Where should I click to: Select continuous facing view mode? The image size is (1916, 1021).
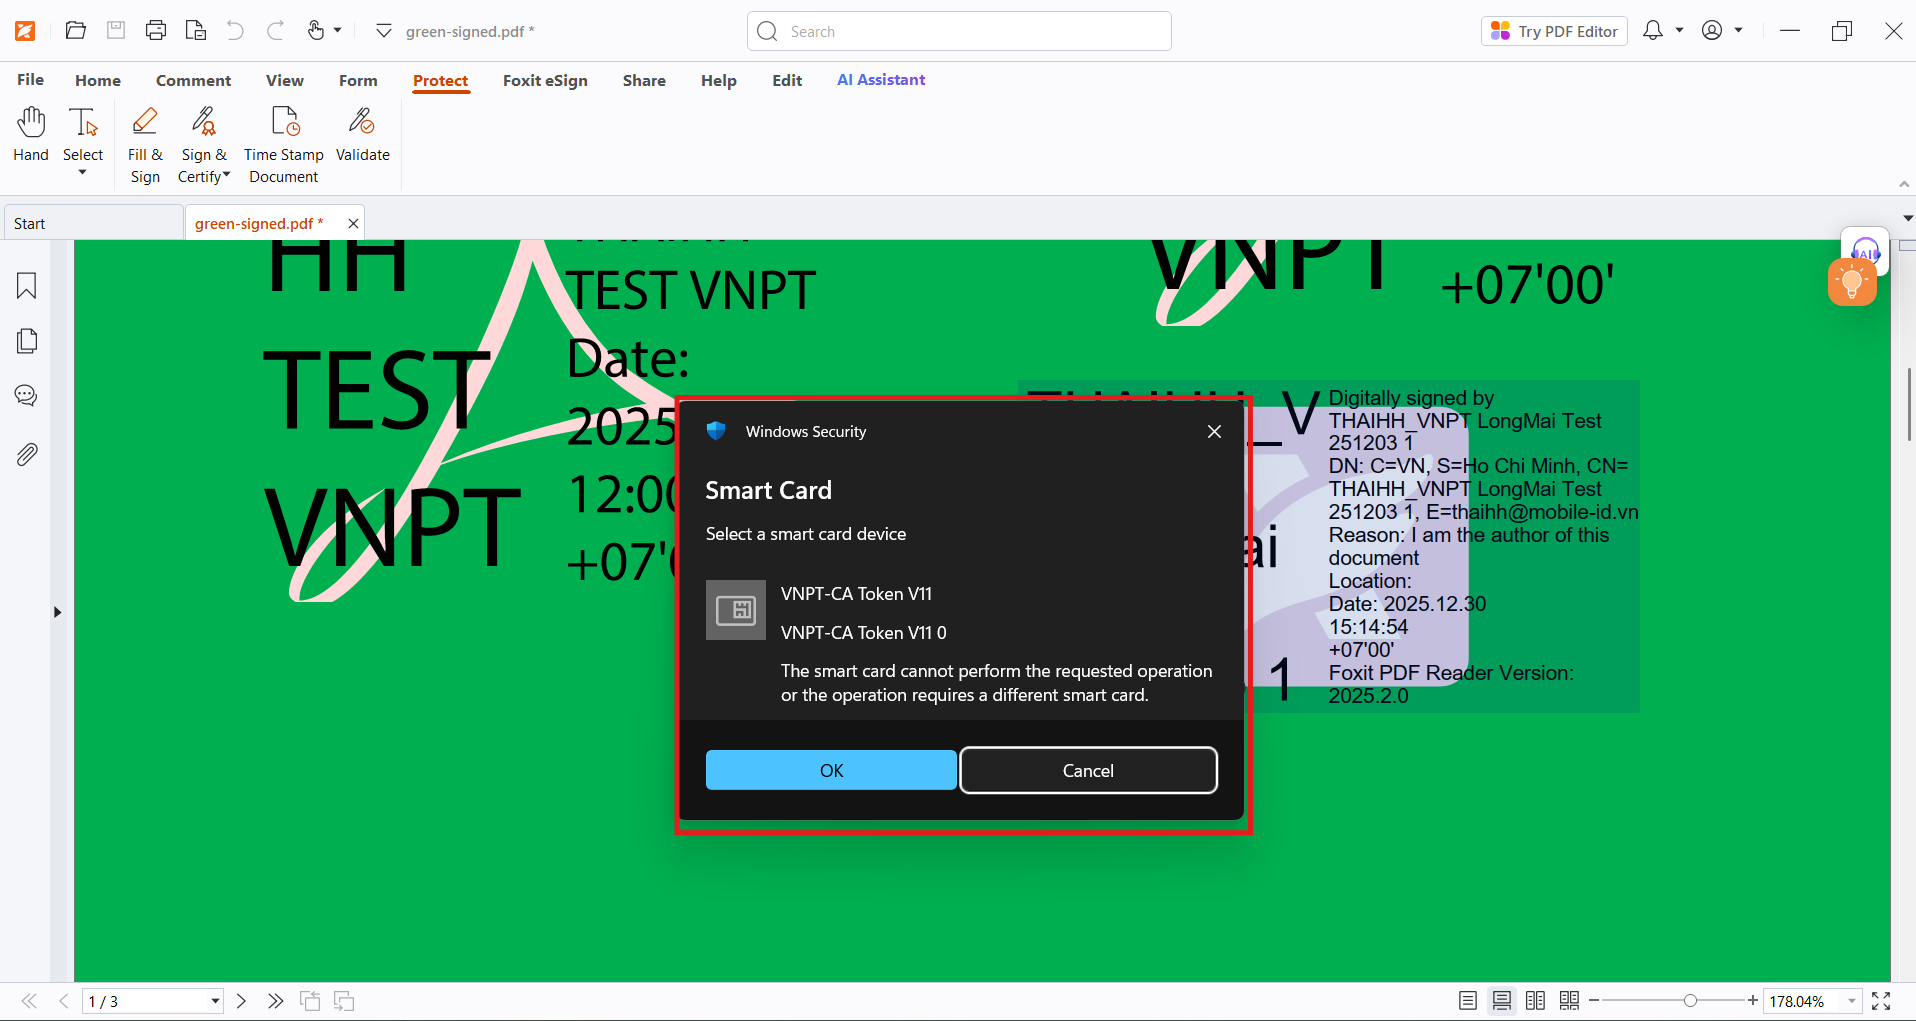(x=1569, y=1001)
